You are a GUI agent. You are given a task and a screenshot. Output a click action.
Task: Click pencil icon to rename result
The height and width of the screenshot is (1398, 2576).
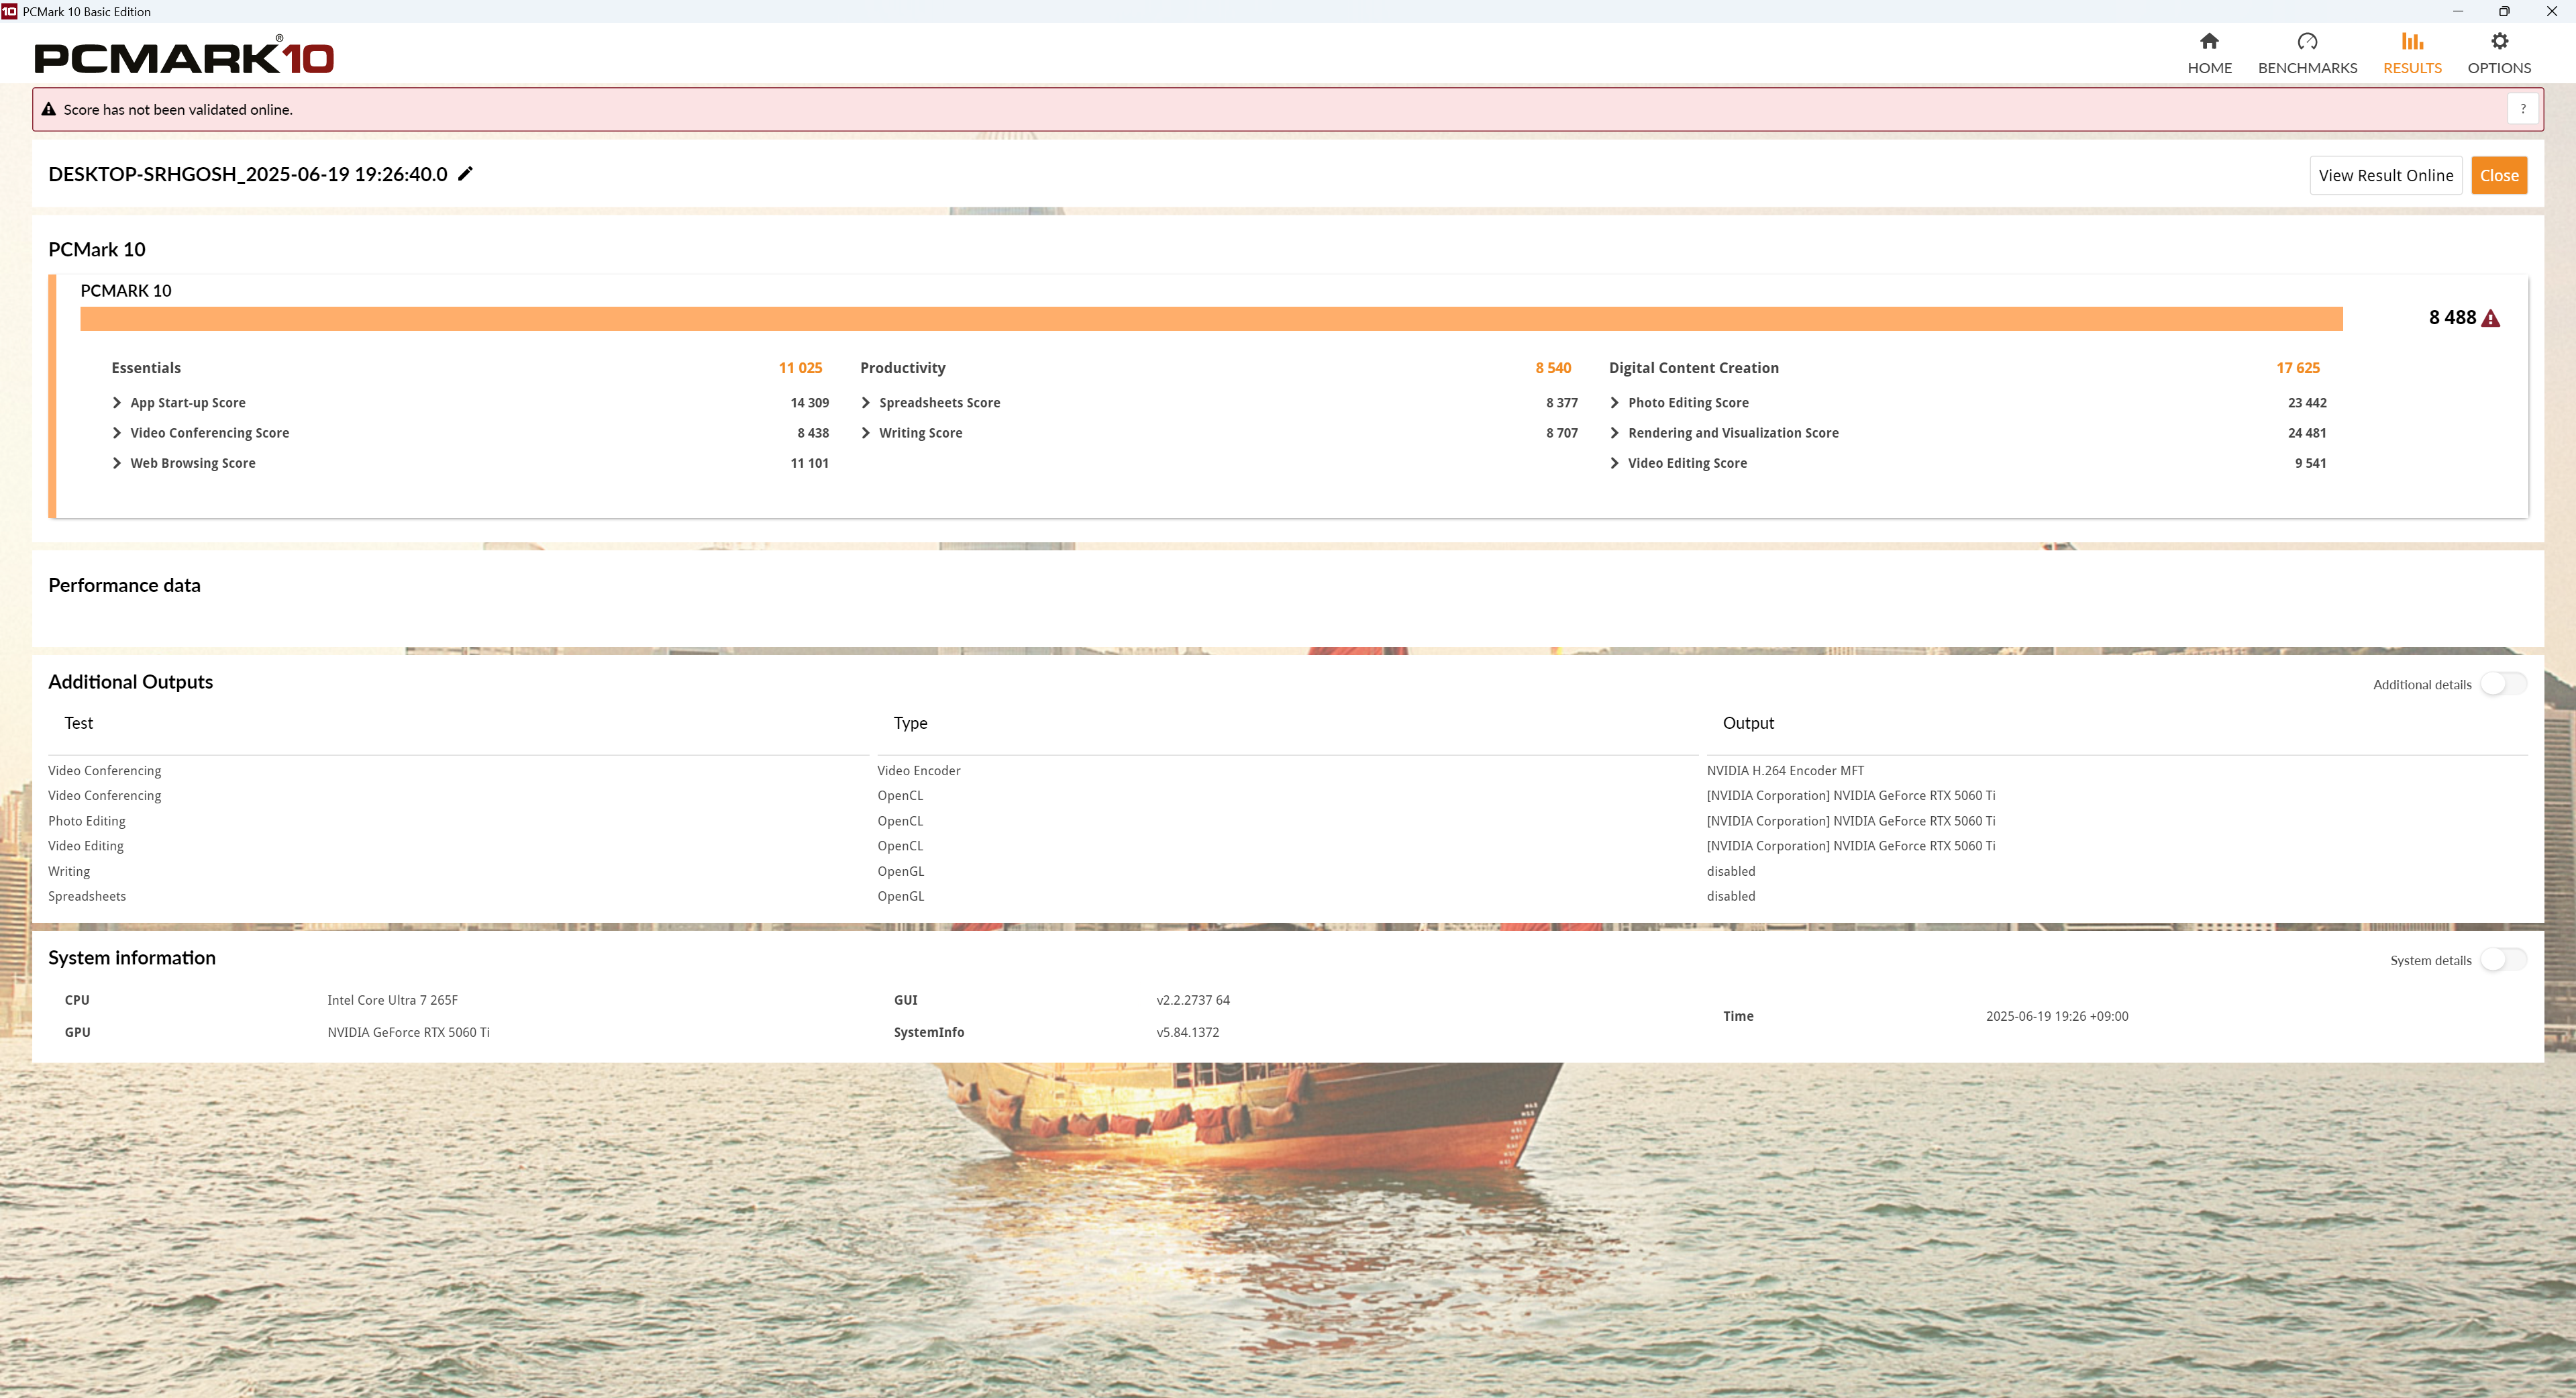[465, 174]
